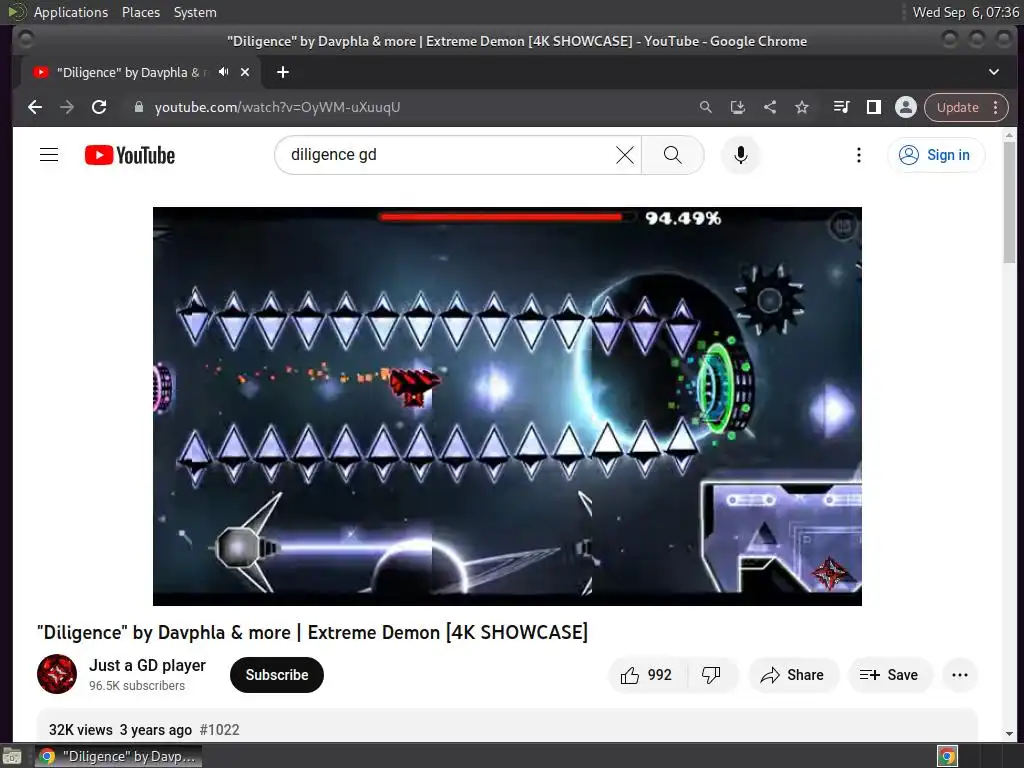Click the 96.5K subscribers text

pyautogui.click(x=137, y=686)
